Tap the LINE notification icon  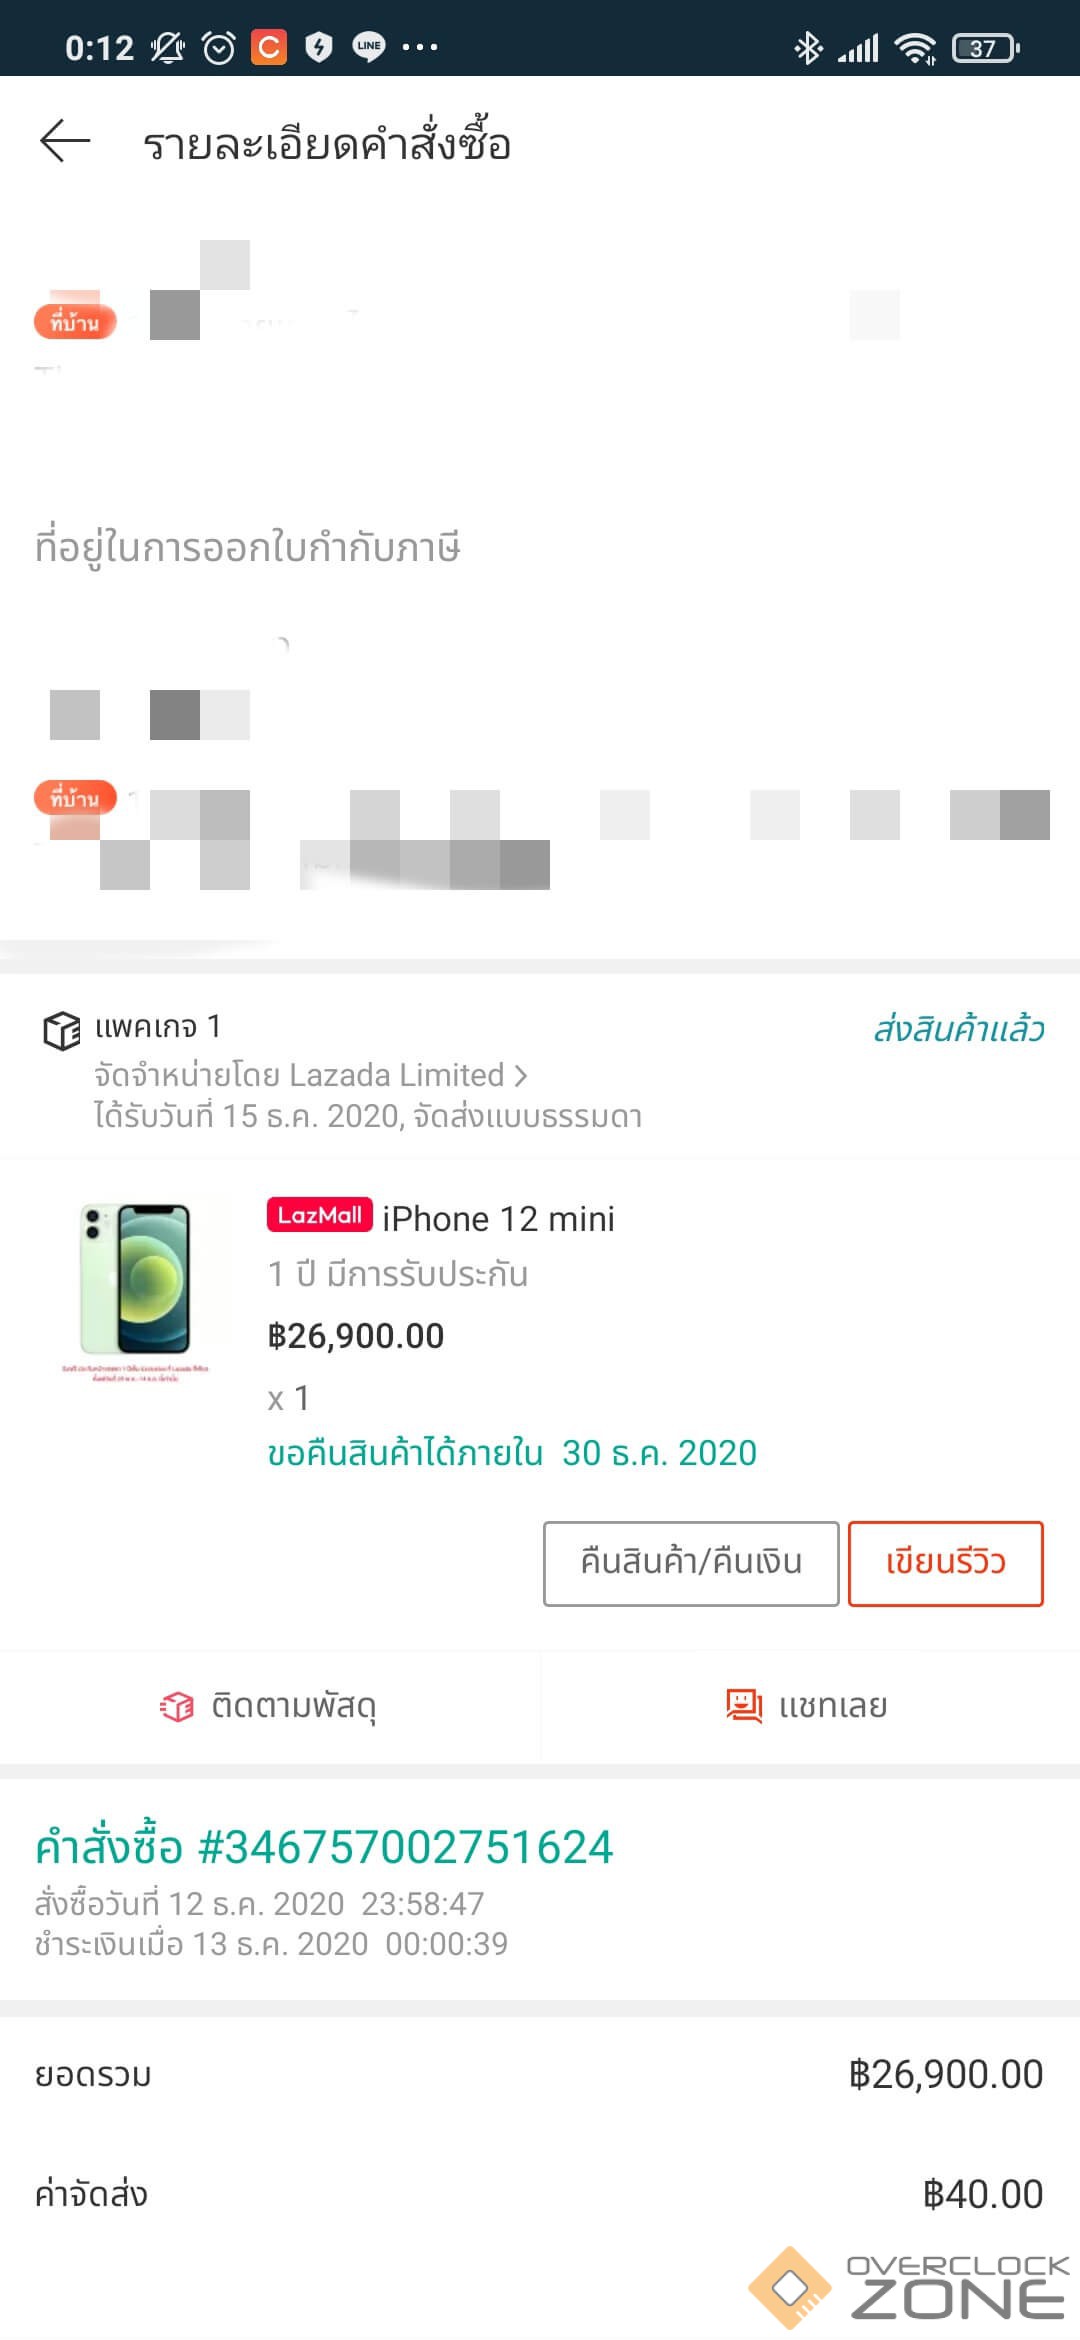coord(369,47)
